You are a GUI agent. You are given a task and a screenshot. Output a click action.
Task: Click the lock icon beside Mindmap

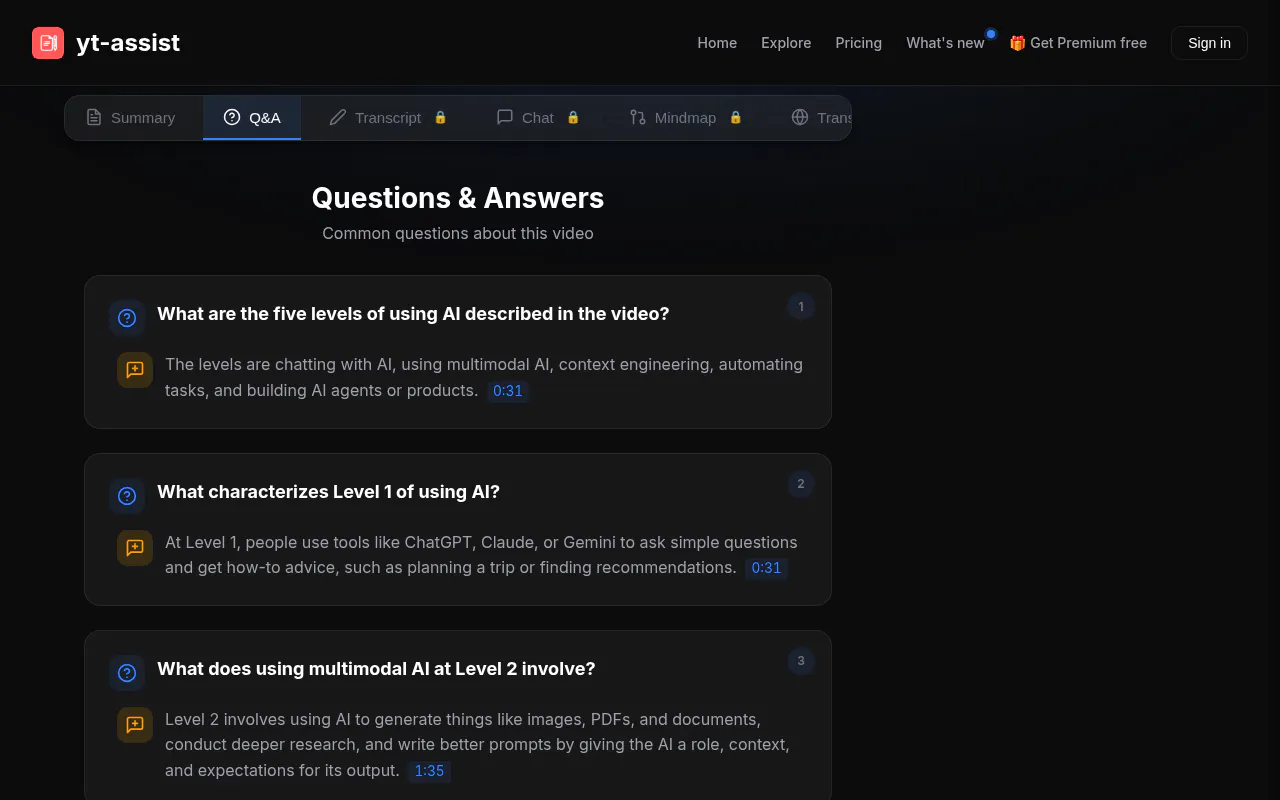click(x=736, y=117)
